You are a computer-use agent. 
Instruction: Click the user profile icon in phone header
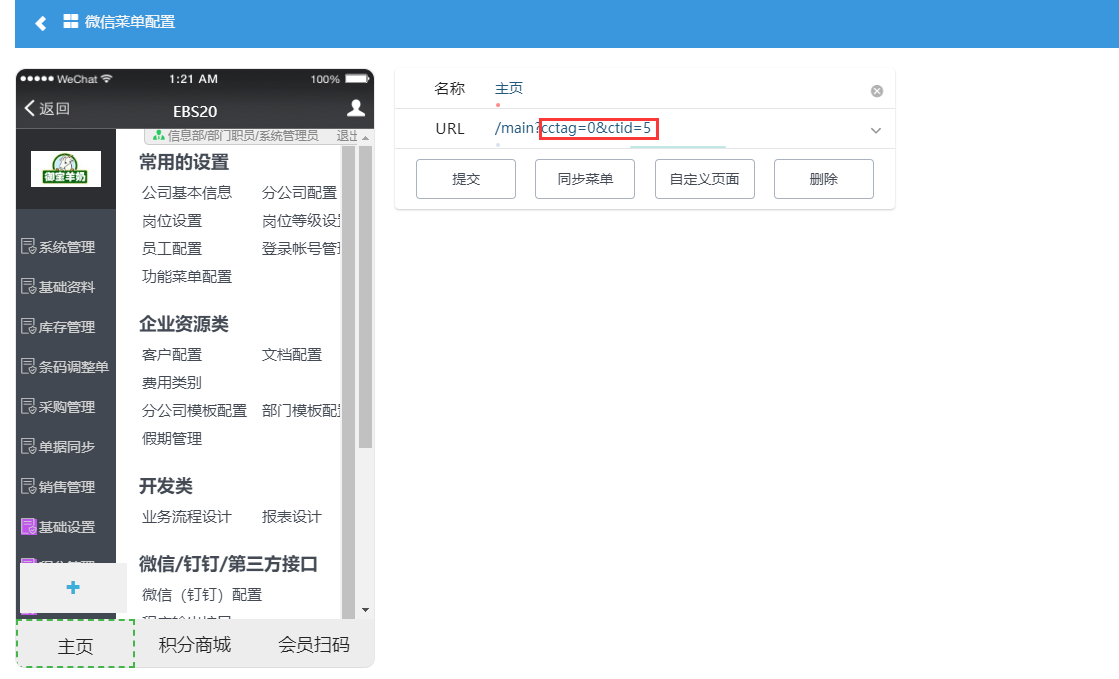(355, 109)
